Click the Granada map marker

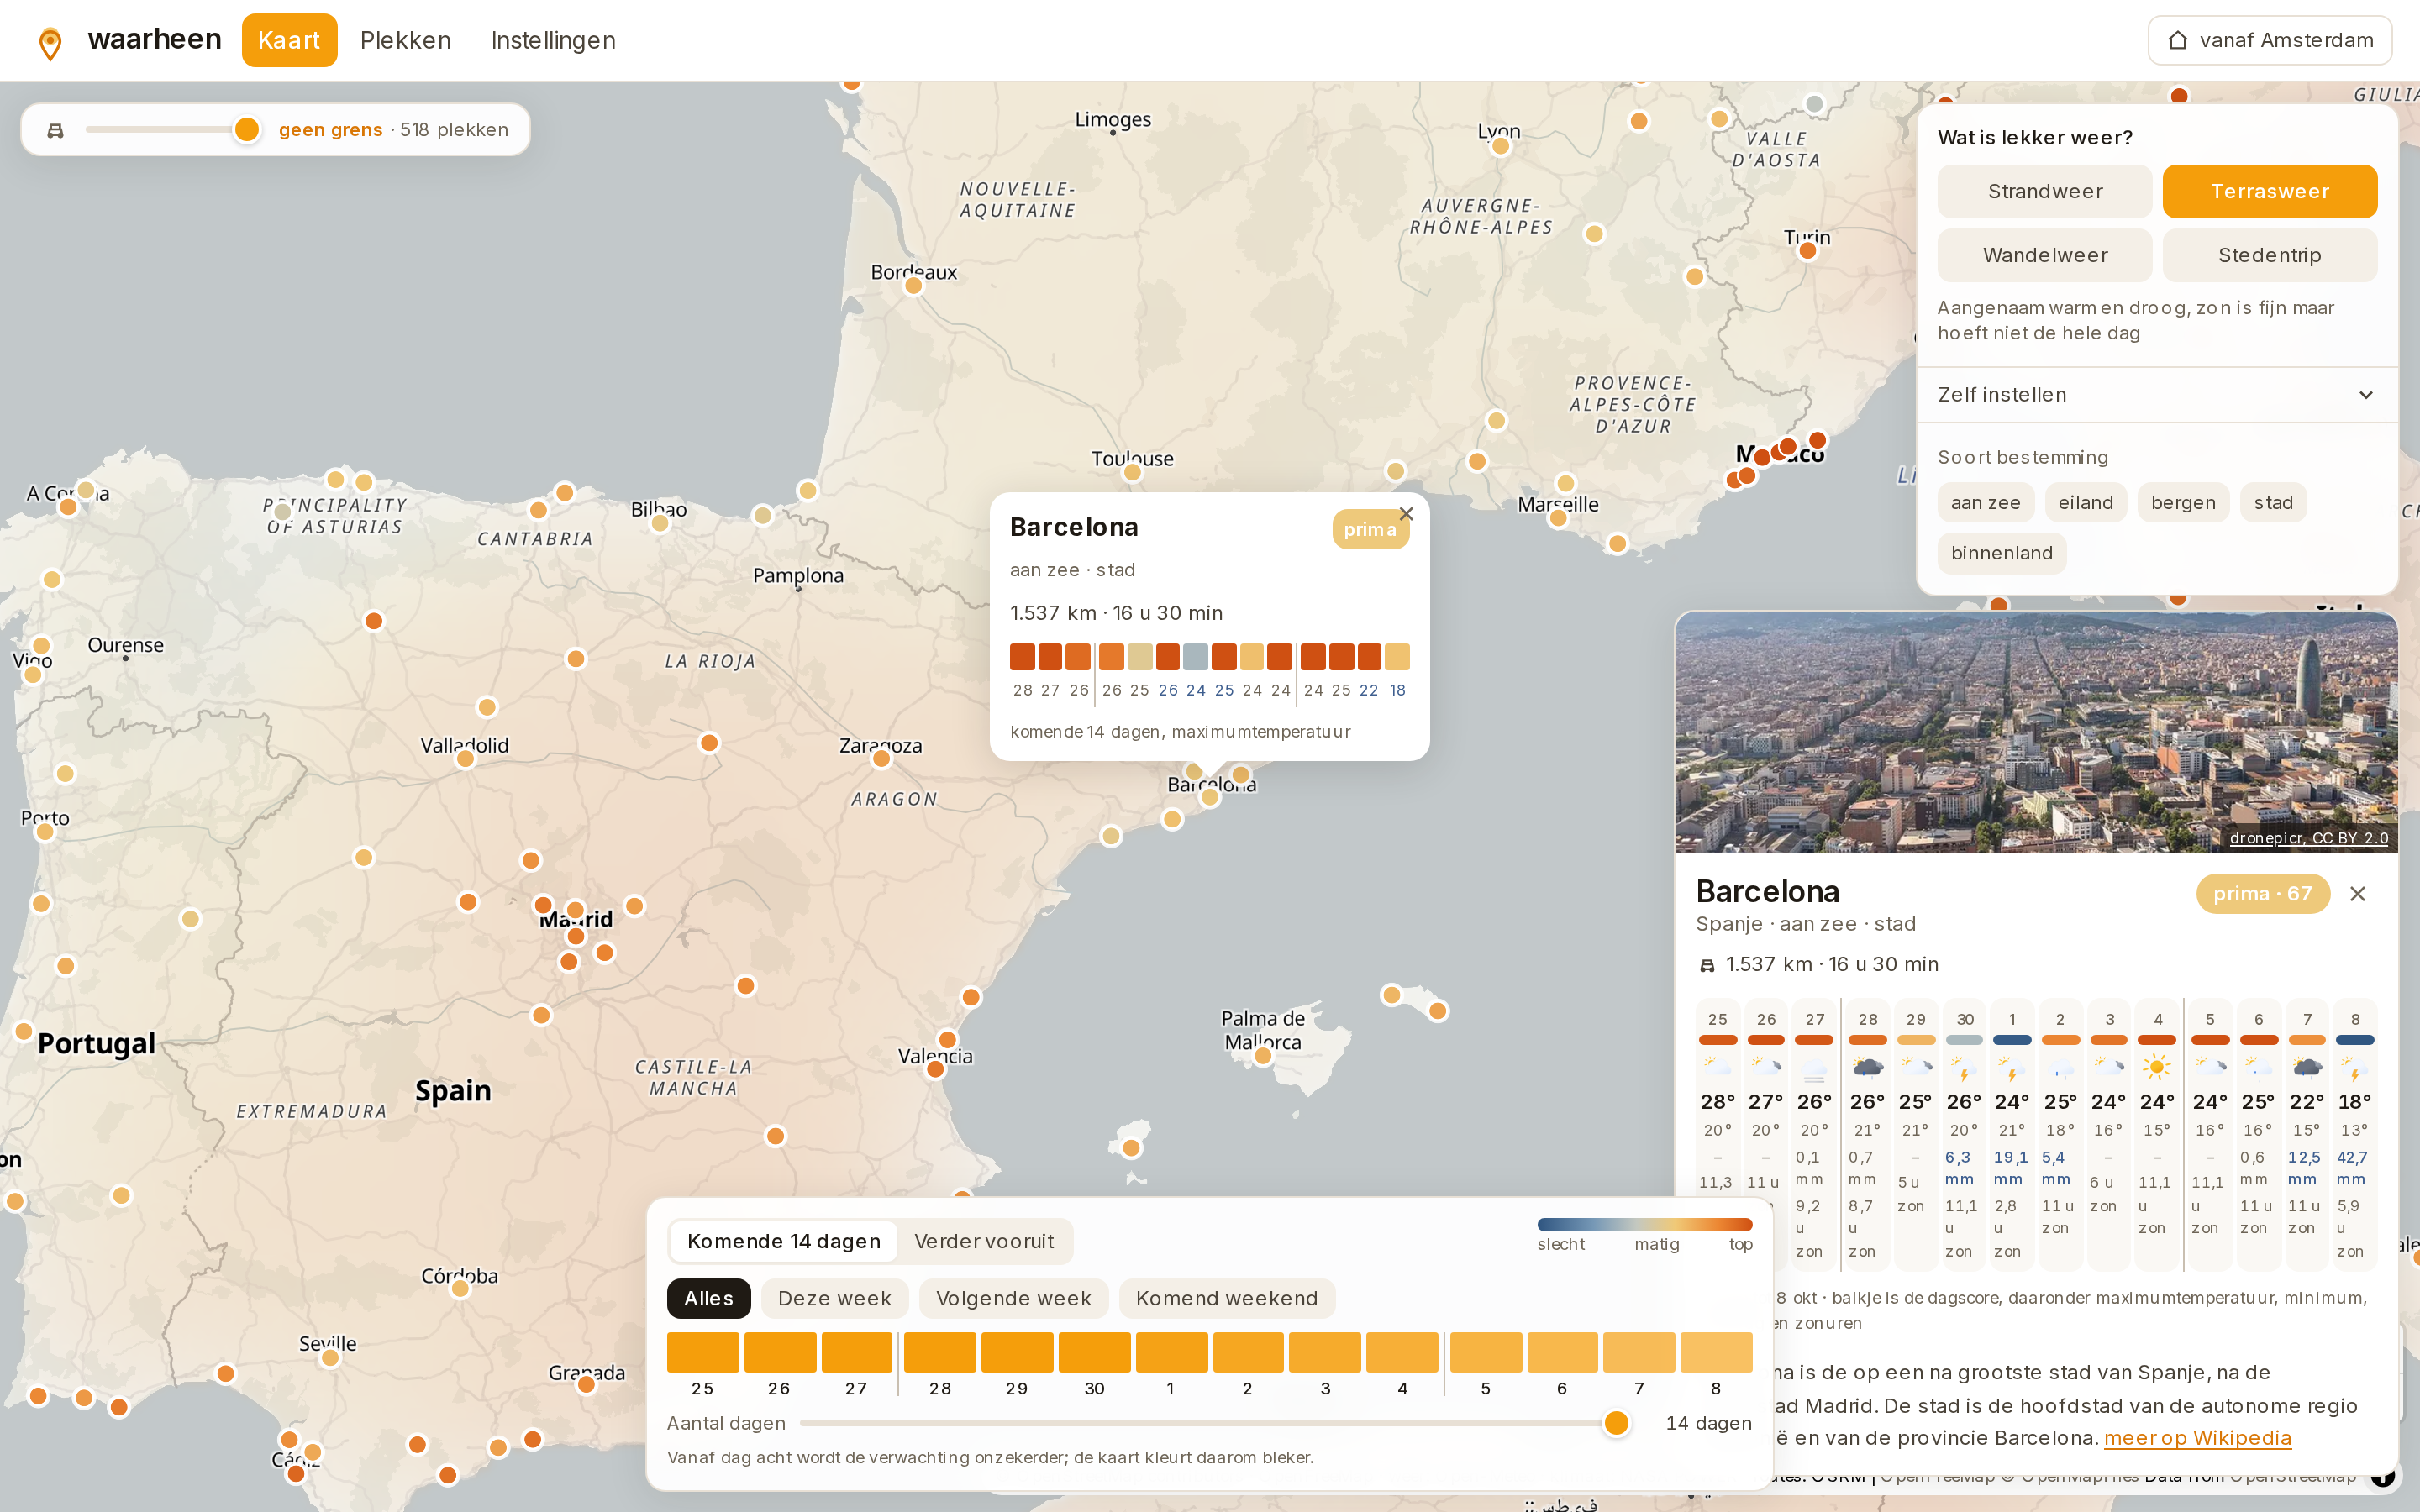pyautogui.click(x=586, y=1385)
